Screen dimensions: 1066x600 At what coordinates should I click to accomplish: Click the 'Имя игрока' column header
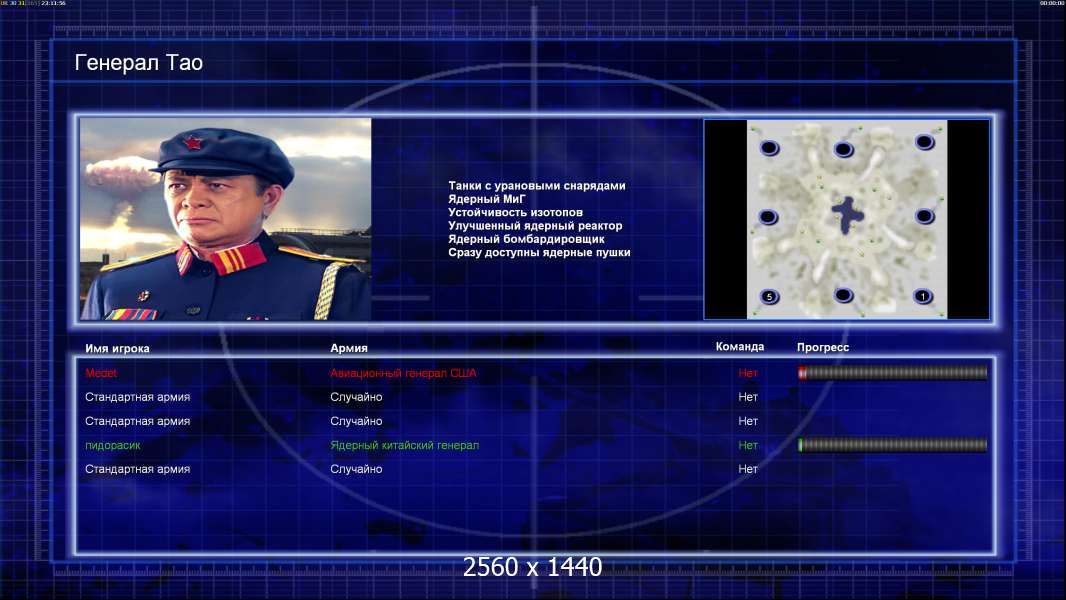point(117,348)
